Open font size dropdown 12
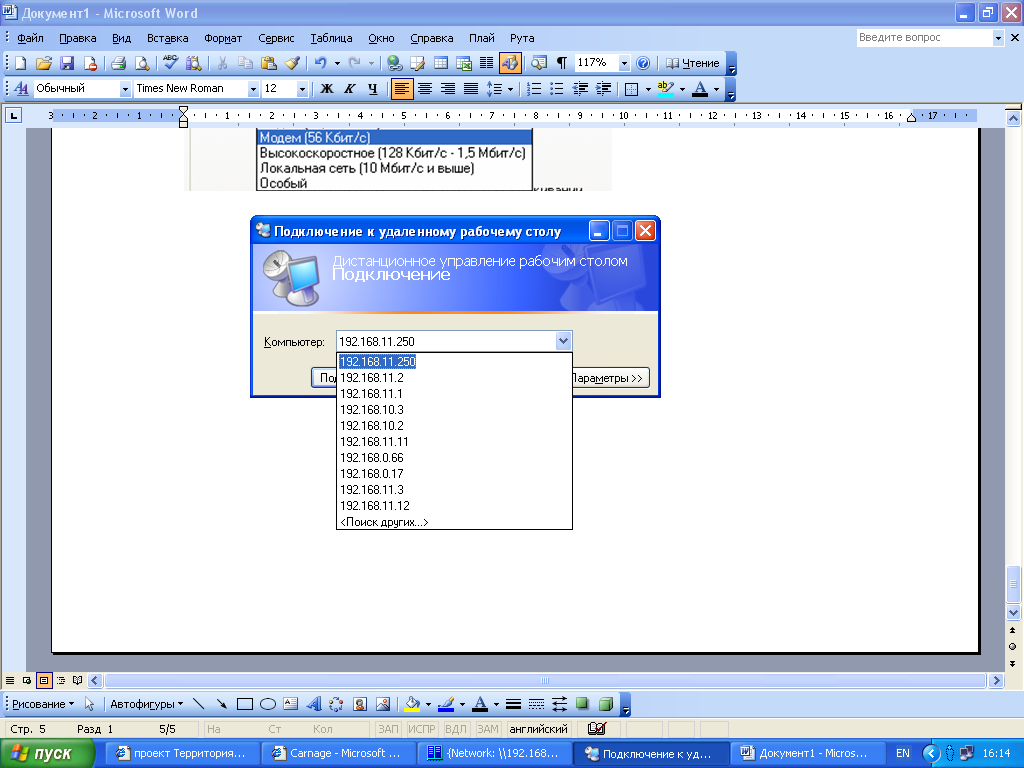This screenshot has height=768, width=1024. [x=302, y=89]
